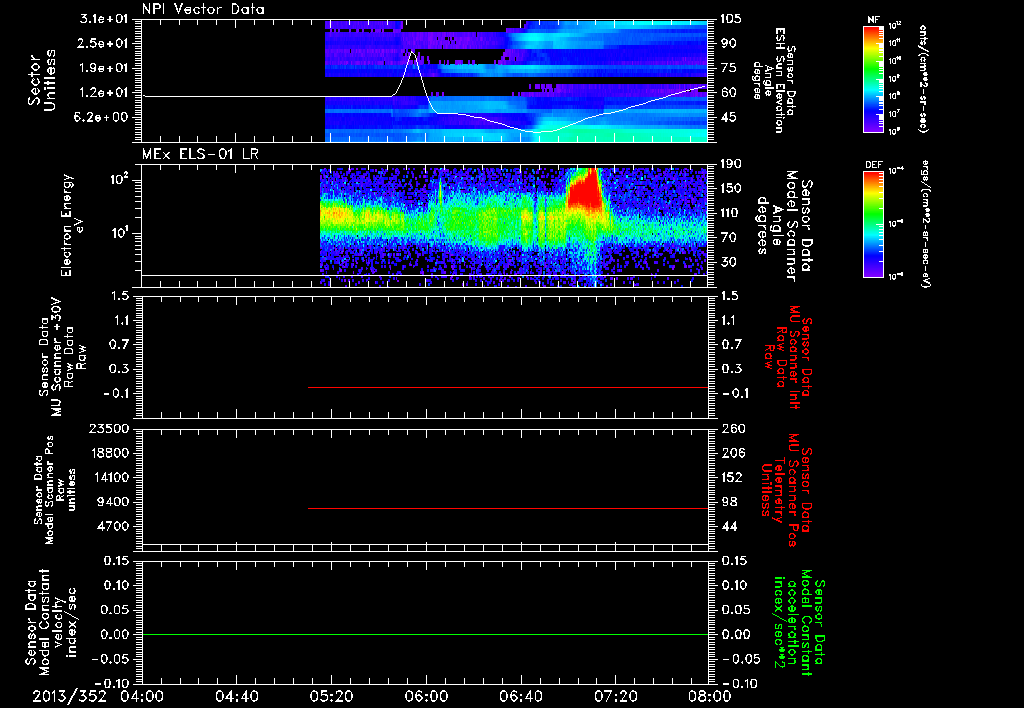The height and width of the screenshot is (708, 1024).
Task: Click the "NPI Vector Data" panel title
Action: point(203,9)
